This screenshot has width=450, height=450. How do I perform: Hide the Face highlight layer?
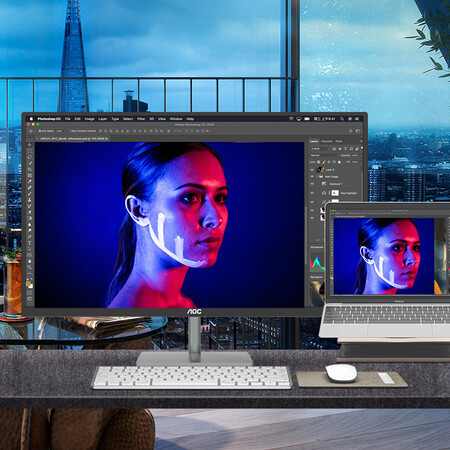pos(312,193)
